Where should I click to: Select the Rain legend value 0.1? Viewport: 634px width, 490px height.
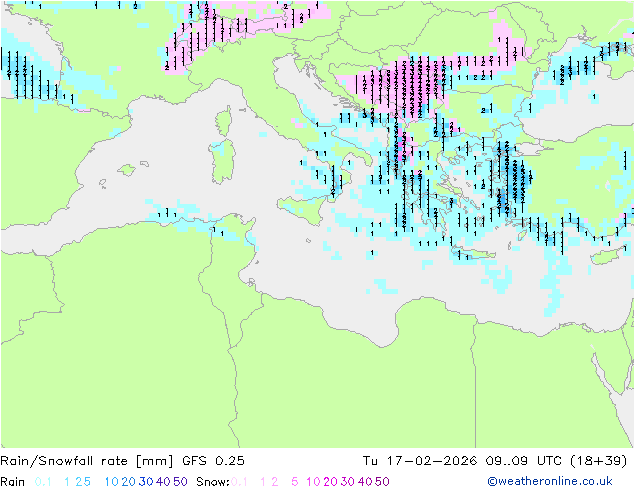(43, 482)
